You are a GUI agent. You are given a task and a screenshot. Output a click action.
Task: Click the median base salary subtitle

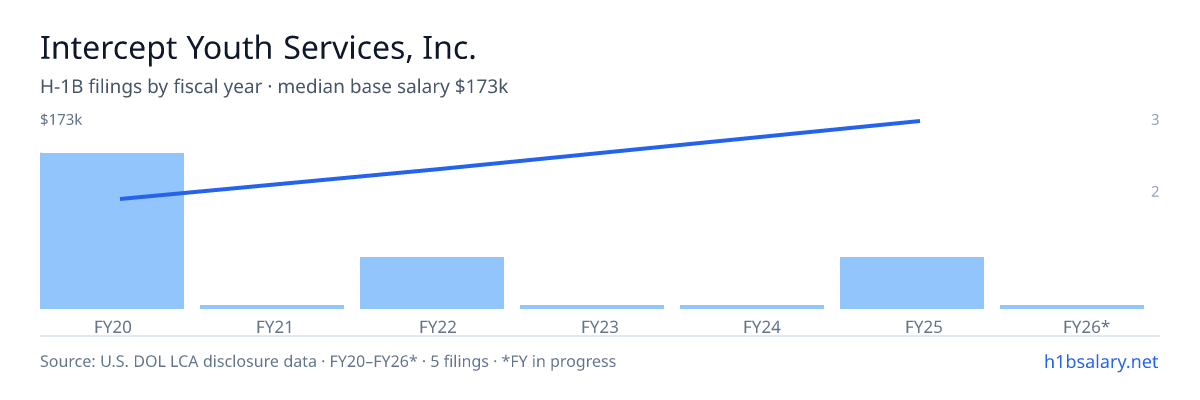(x=274, y=87)
